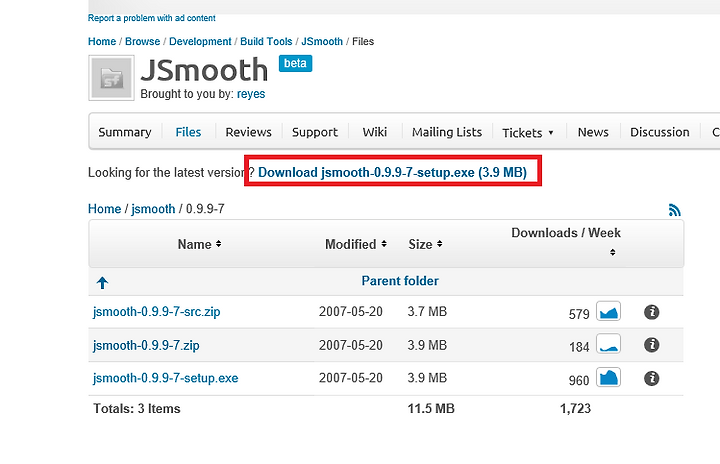Go to Home in file path breadcrumb

pyautogui.click(x=105, y=209)
